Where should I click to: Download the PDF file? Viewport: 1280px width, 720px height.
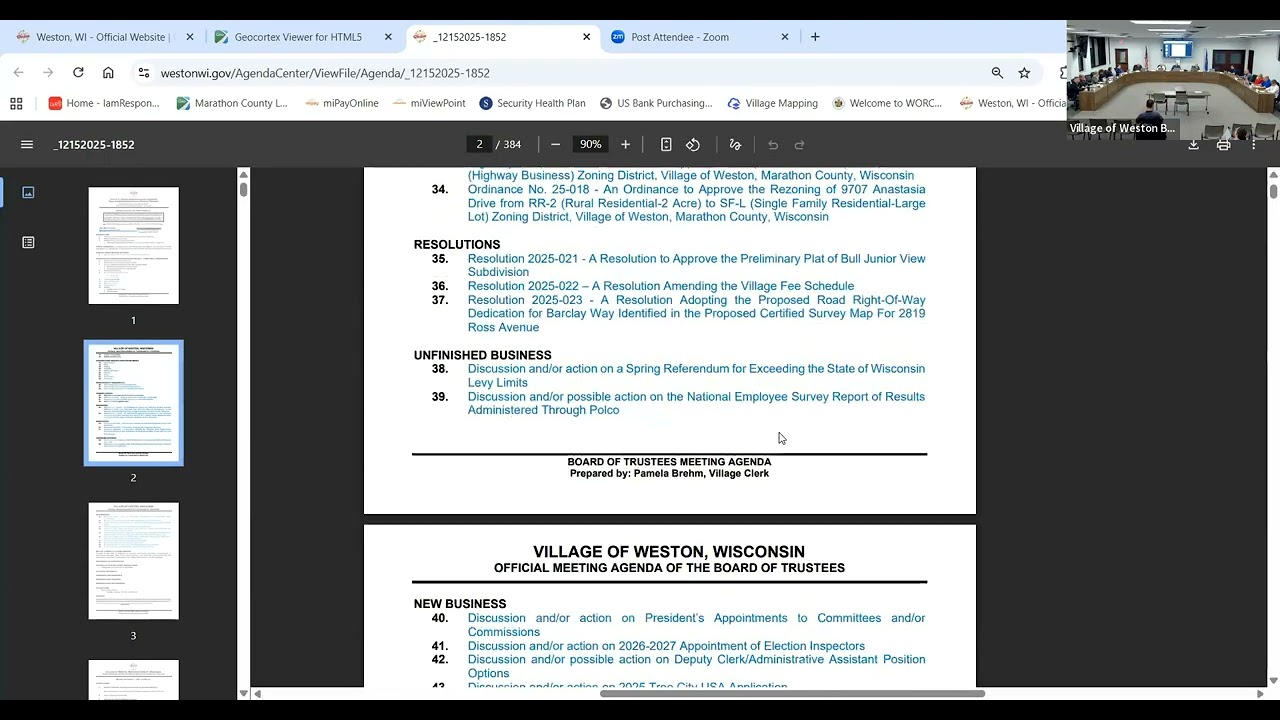point(1193,145)
